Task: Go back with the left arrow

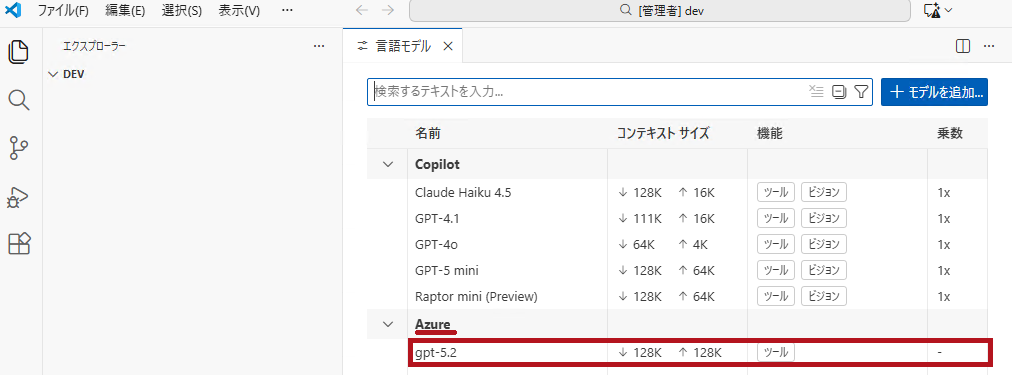Action: coord(363,10)
